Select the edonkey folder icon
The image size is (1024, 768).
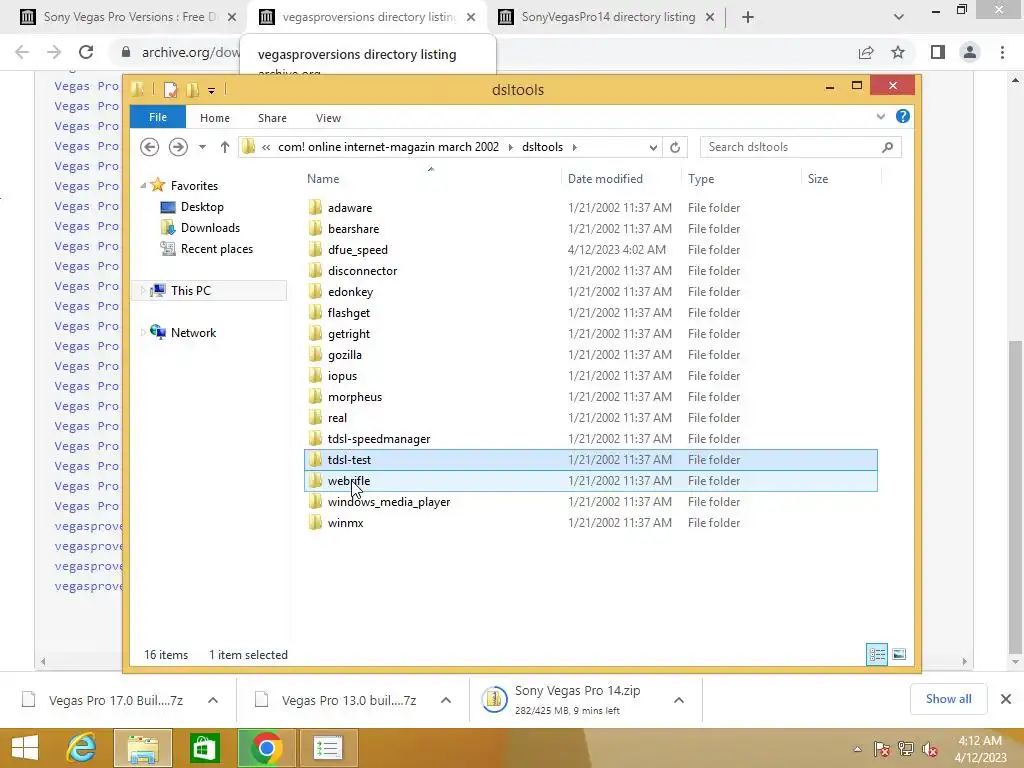point(315,291)
